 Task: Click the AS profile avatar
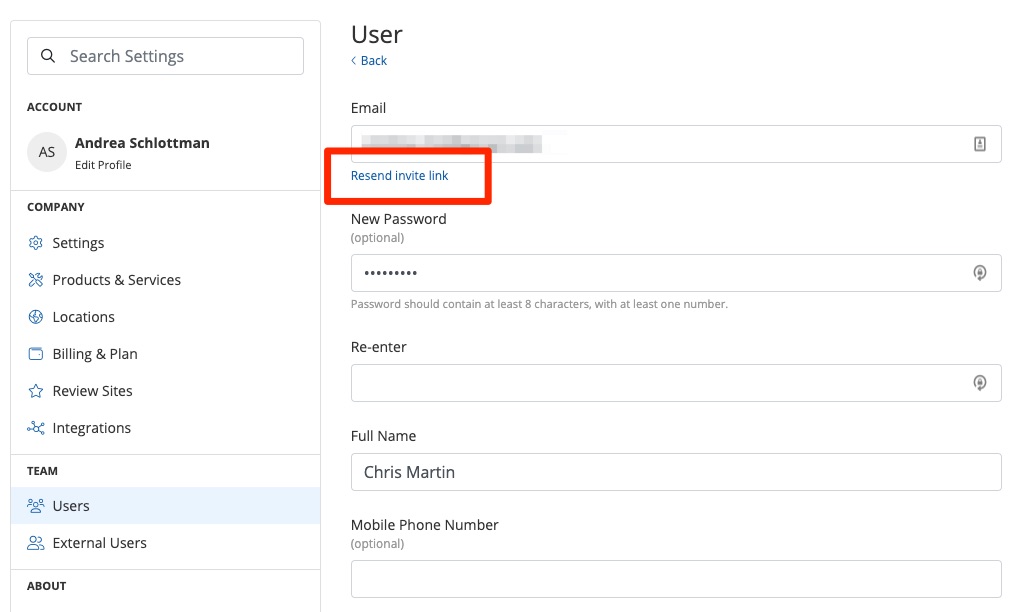[x=46, y=152]
